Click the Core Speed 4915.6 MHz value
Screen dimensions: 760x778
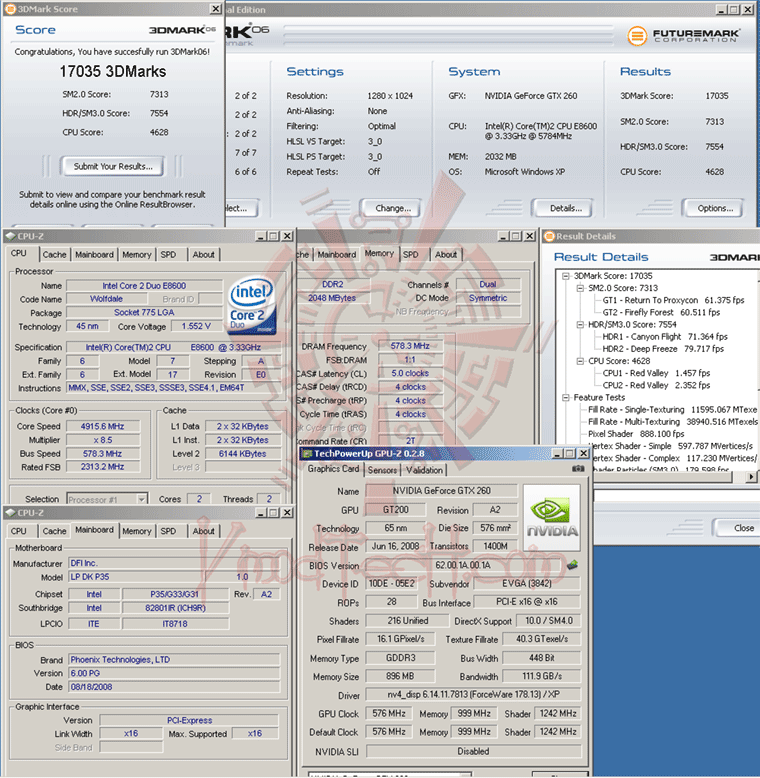pos(103,426)
